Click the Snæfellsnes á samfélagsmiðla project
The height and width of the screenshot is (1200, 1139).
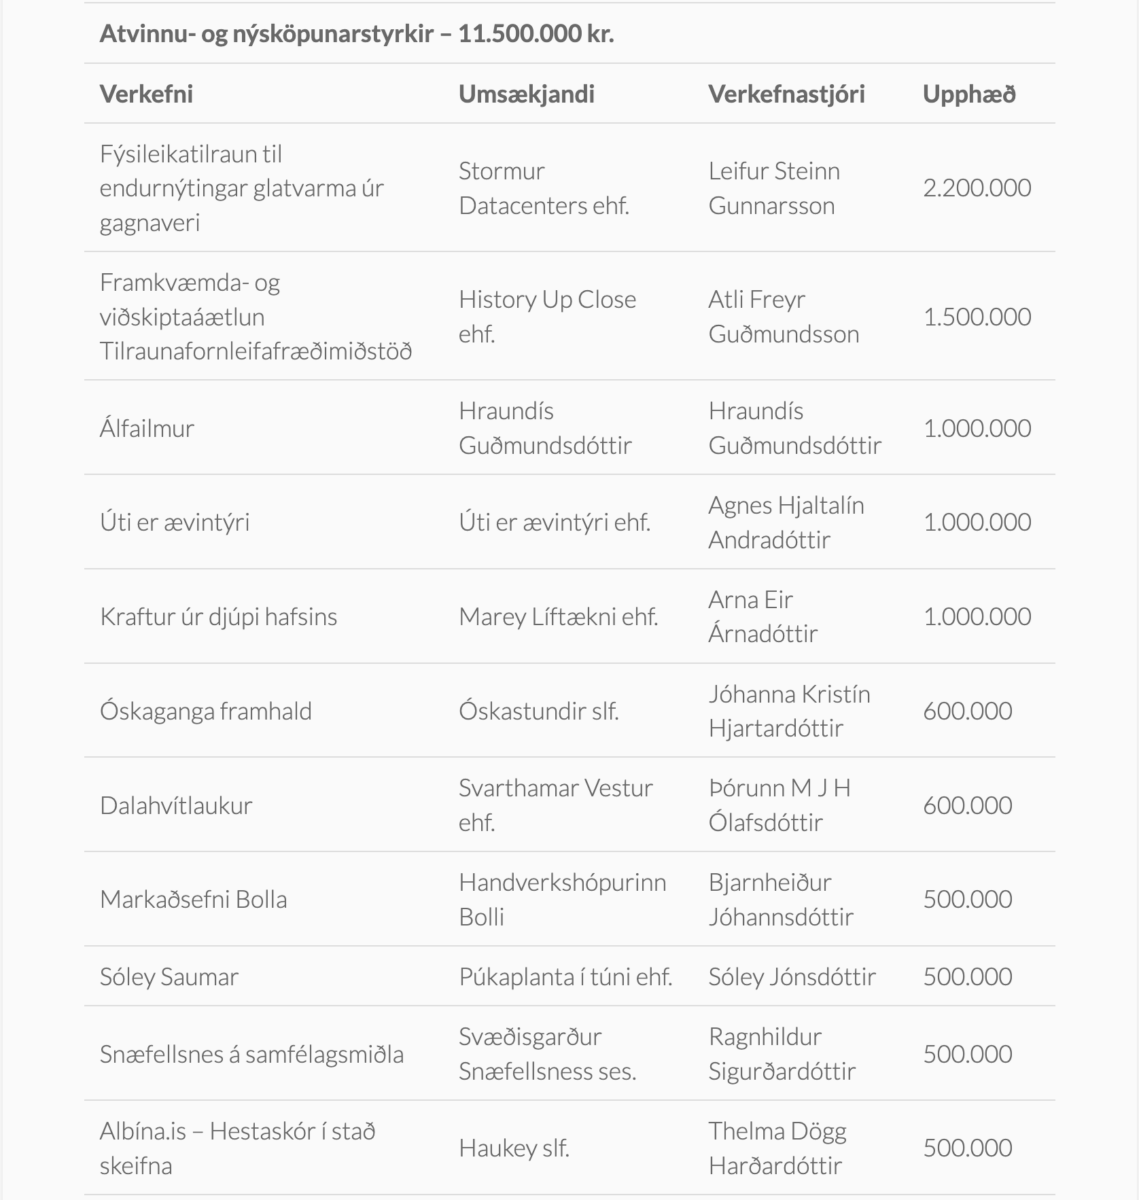(251, 1054)
